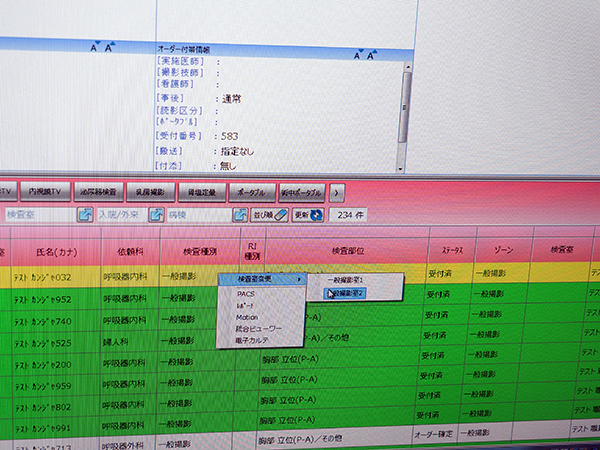600x450 pixels.
Task: Click into the 病棟 filter field
Action: (x=192, y=214)
